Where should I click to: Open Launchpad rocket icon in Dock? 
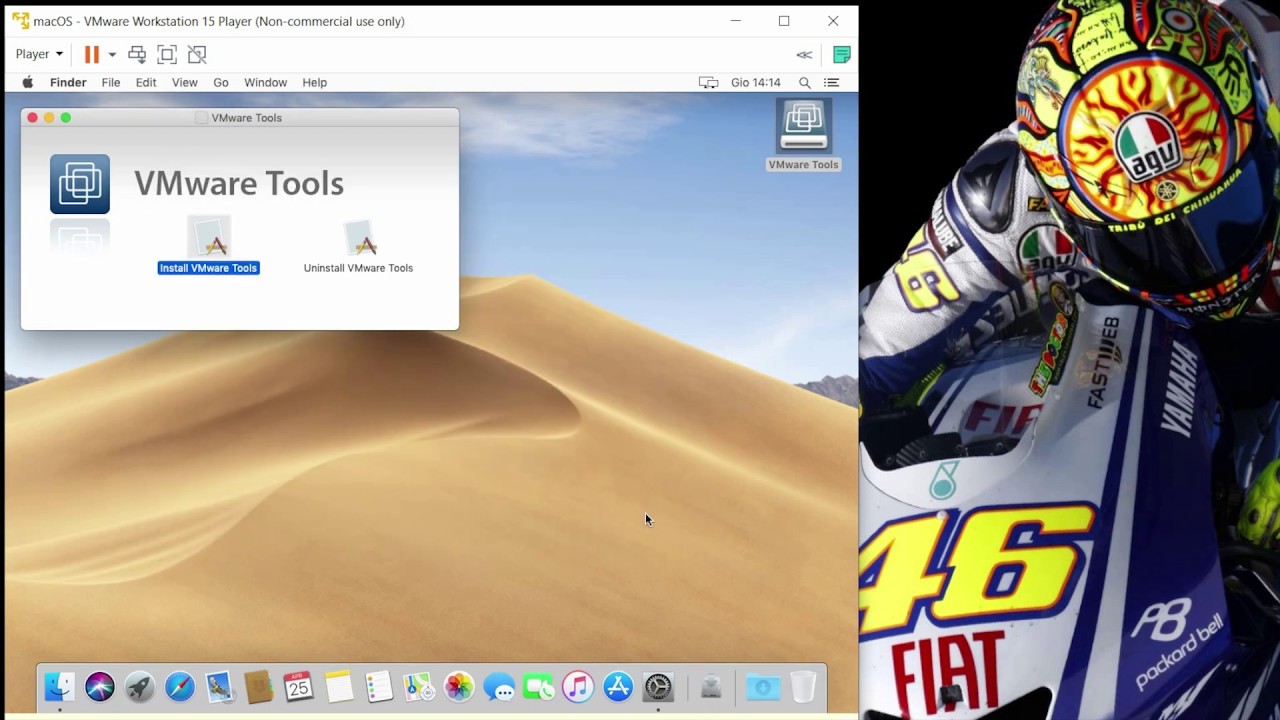pos(139,687)
